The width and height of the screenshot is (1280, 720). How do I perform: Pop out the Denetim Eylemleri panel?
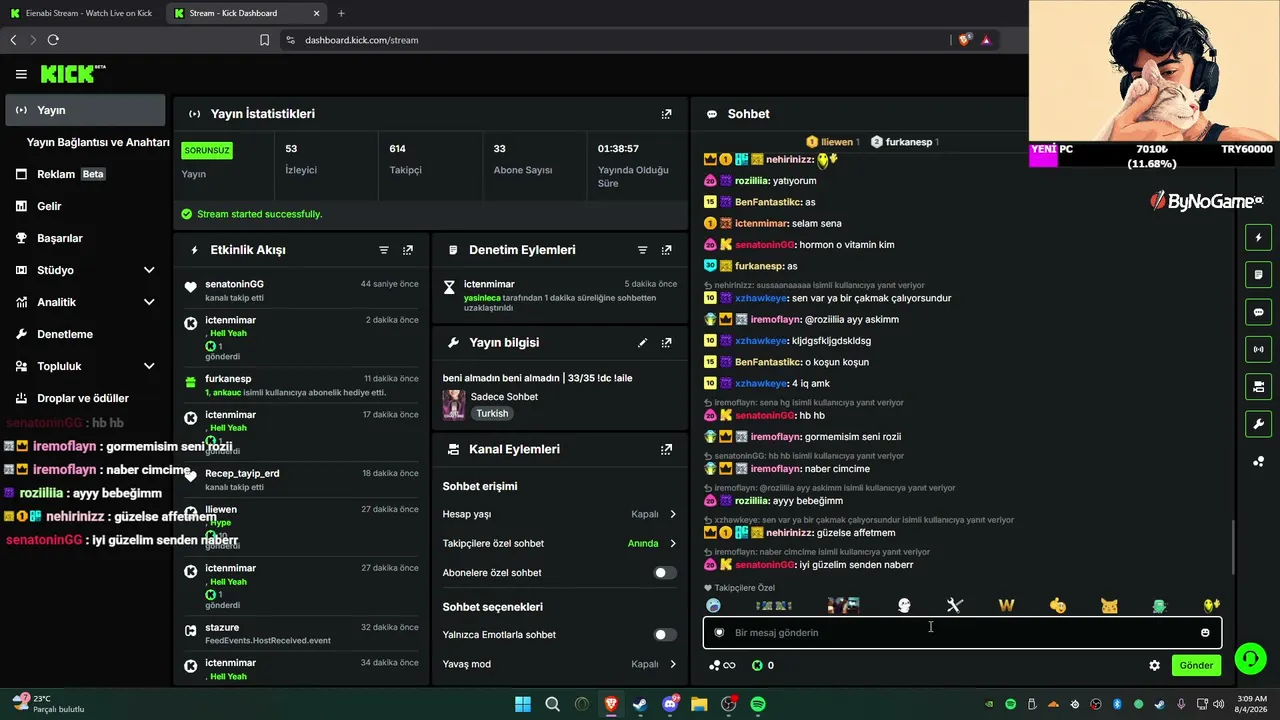[666, 250]
